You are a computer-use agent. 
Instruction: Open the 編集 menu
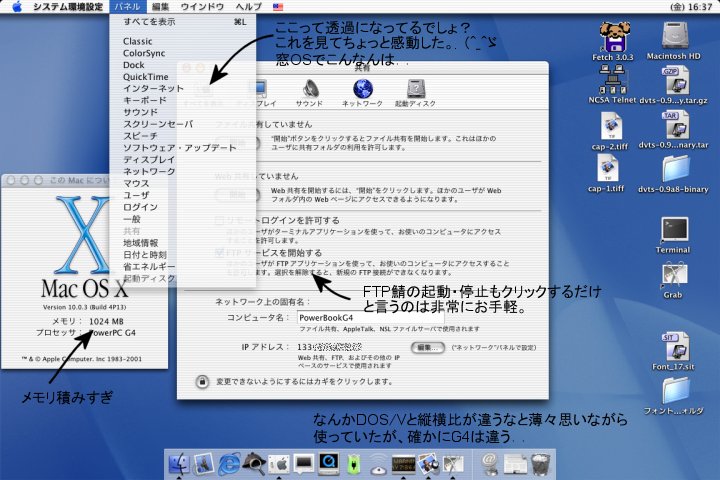tap(161, 6)
